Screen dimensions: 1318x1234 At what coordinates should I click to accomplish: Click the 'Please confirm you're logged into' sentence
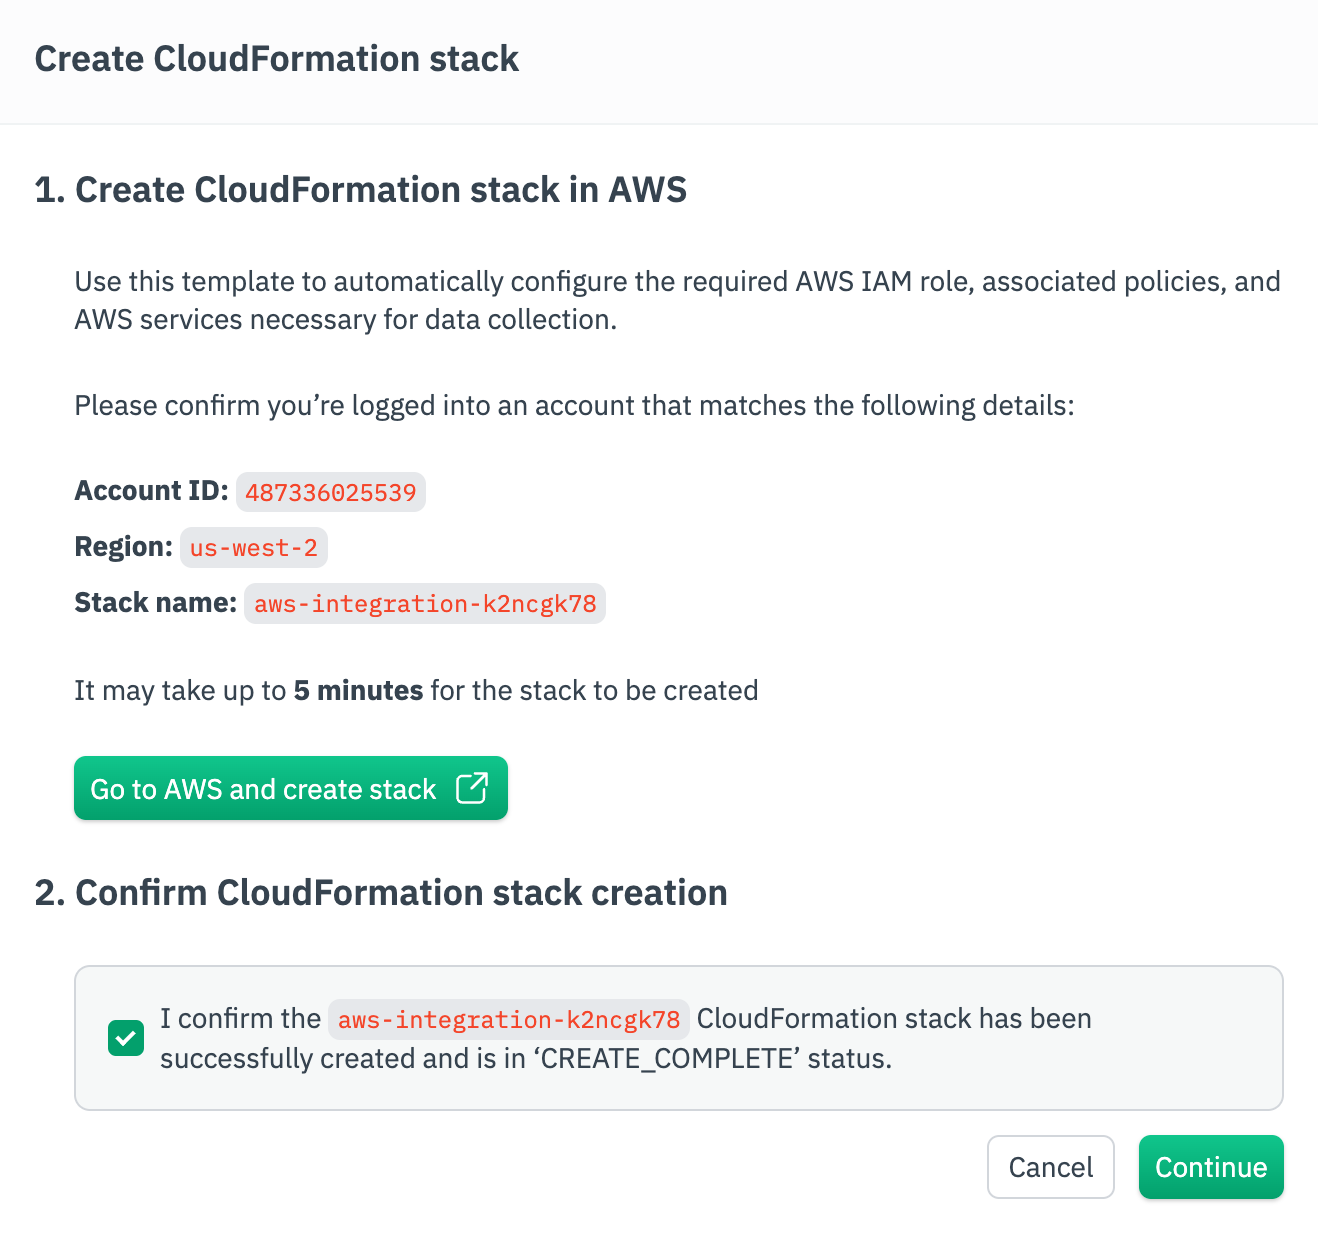point(574,406)
